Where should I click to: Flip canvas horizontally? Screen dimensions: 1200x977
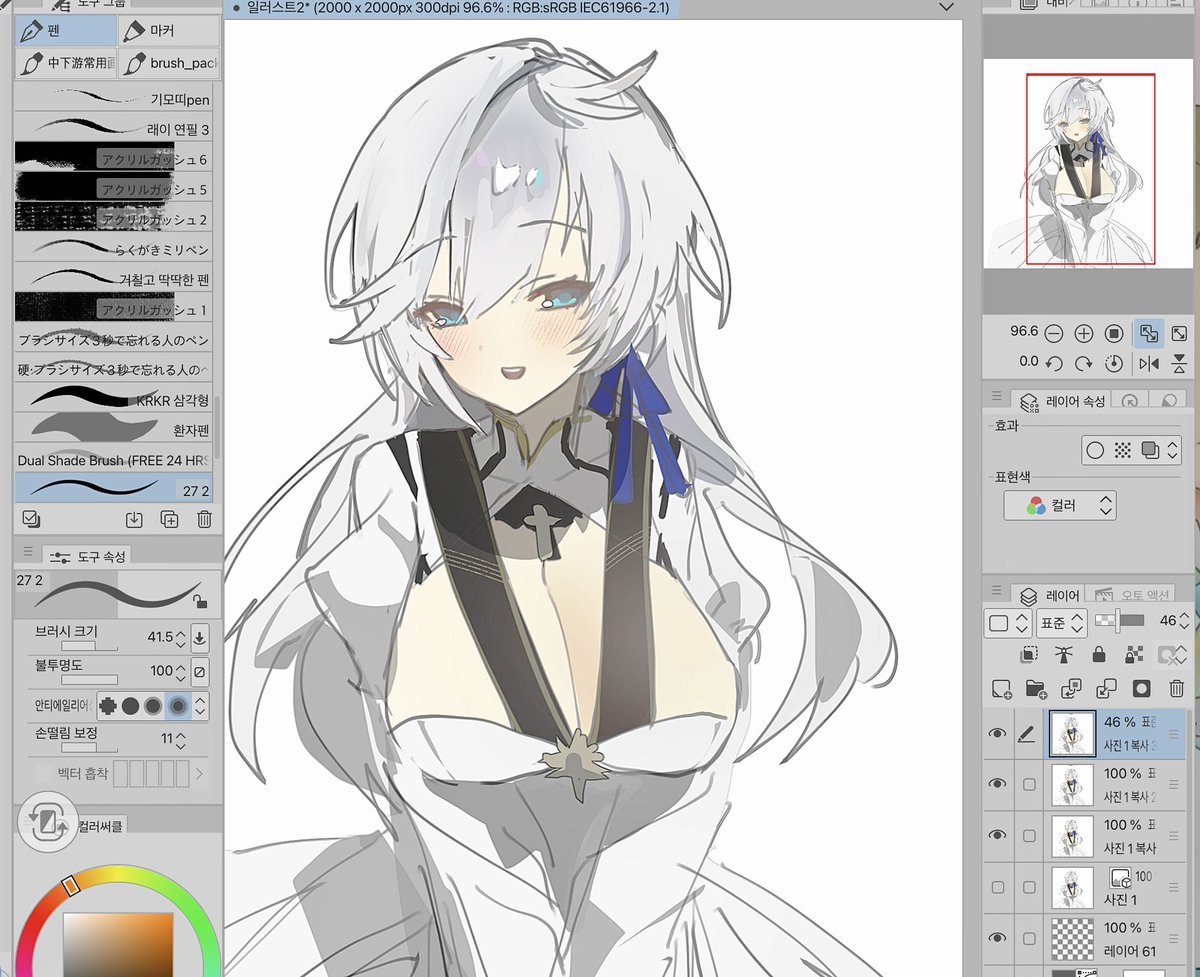[1149, 363]
